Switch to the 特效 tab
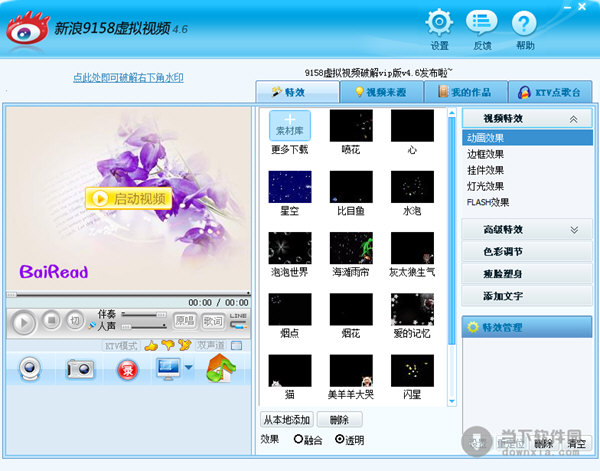The height and width of the screenshot is (471, 600). (x=297, y=92)
